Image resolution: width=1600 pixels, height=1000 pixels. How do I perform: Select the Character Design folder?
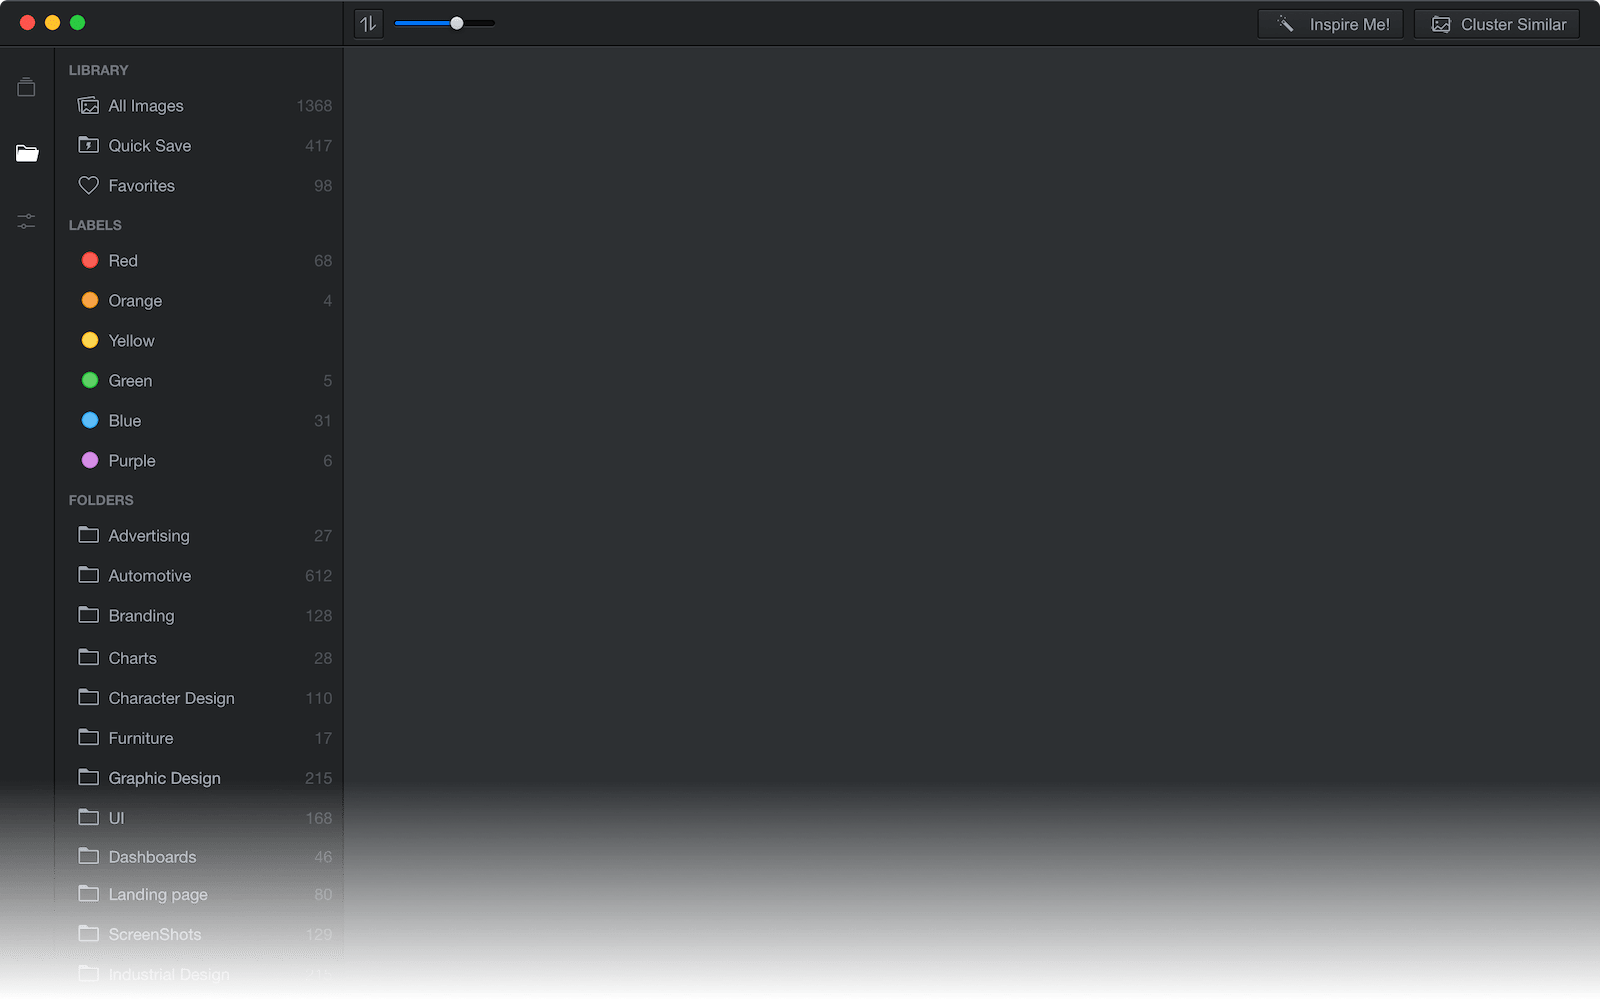[171, 698]
